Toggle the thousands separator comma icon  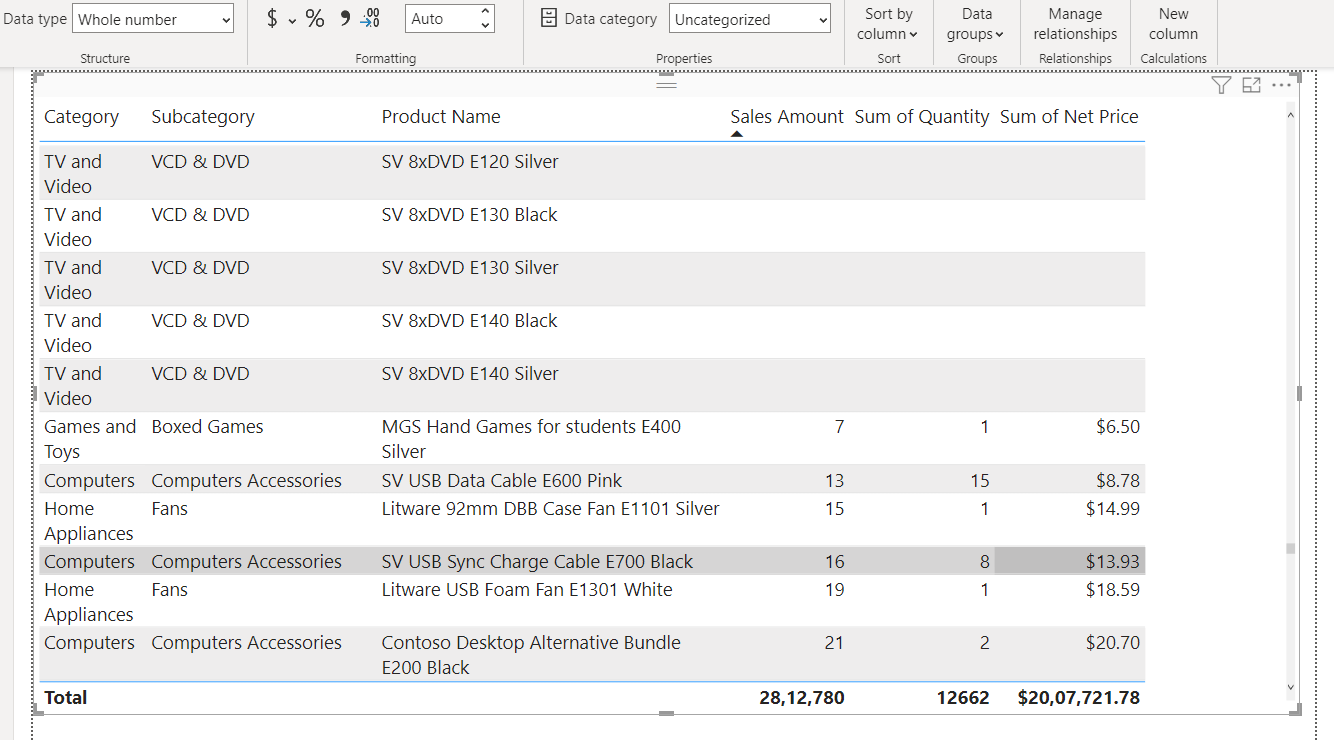(x=345, y=18)
